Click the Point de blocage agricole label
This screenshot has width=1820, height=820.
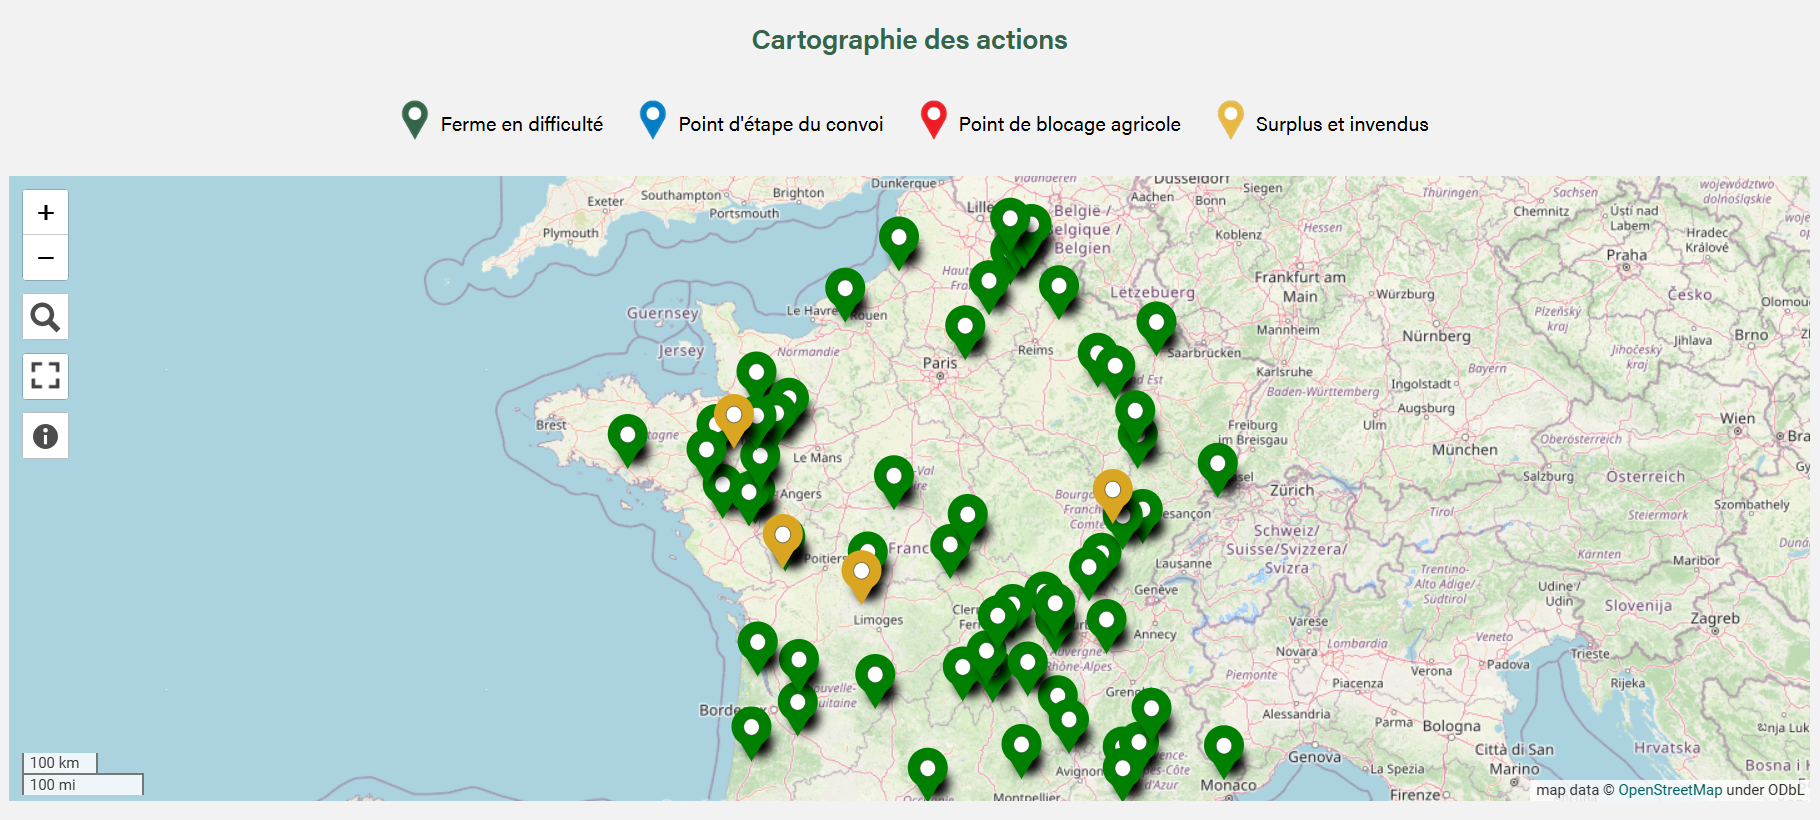[x=1070, y=124]
